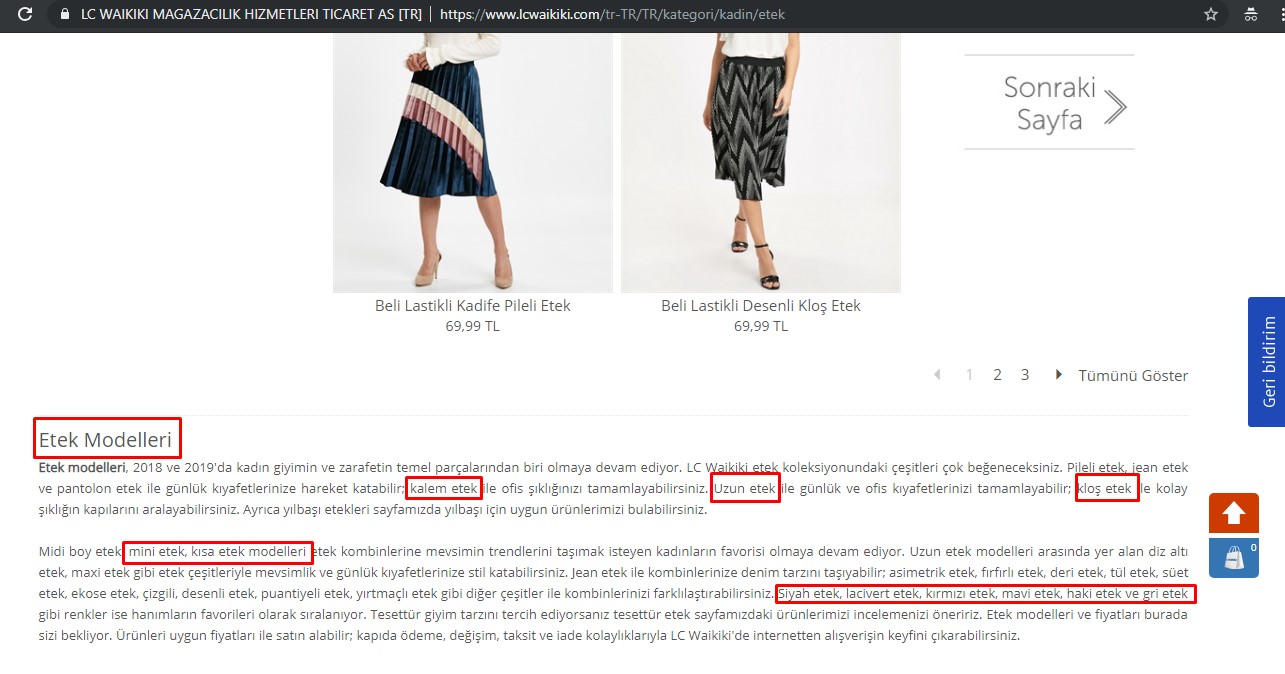Go to next page with right arrow
The width and height of the screenshot is (1285, 674).
[x=1058, y=375]
